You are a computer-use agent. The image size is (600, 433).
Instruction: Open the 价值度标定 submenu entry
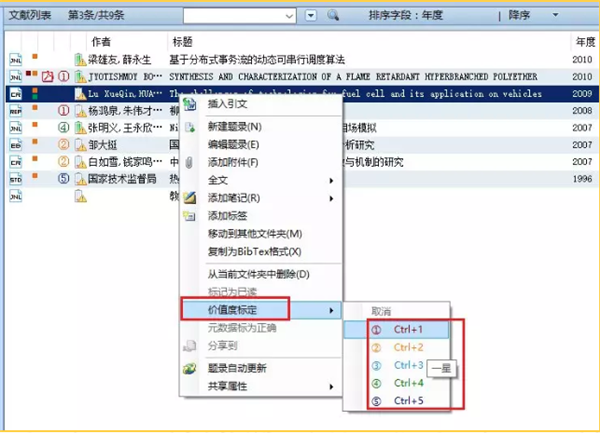click(x=261, y=310)
